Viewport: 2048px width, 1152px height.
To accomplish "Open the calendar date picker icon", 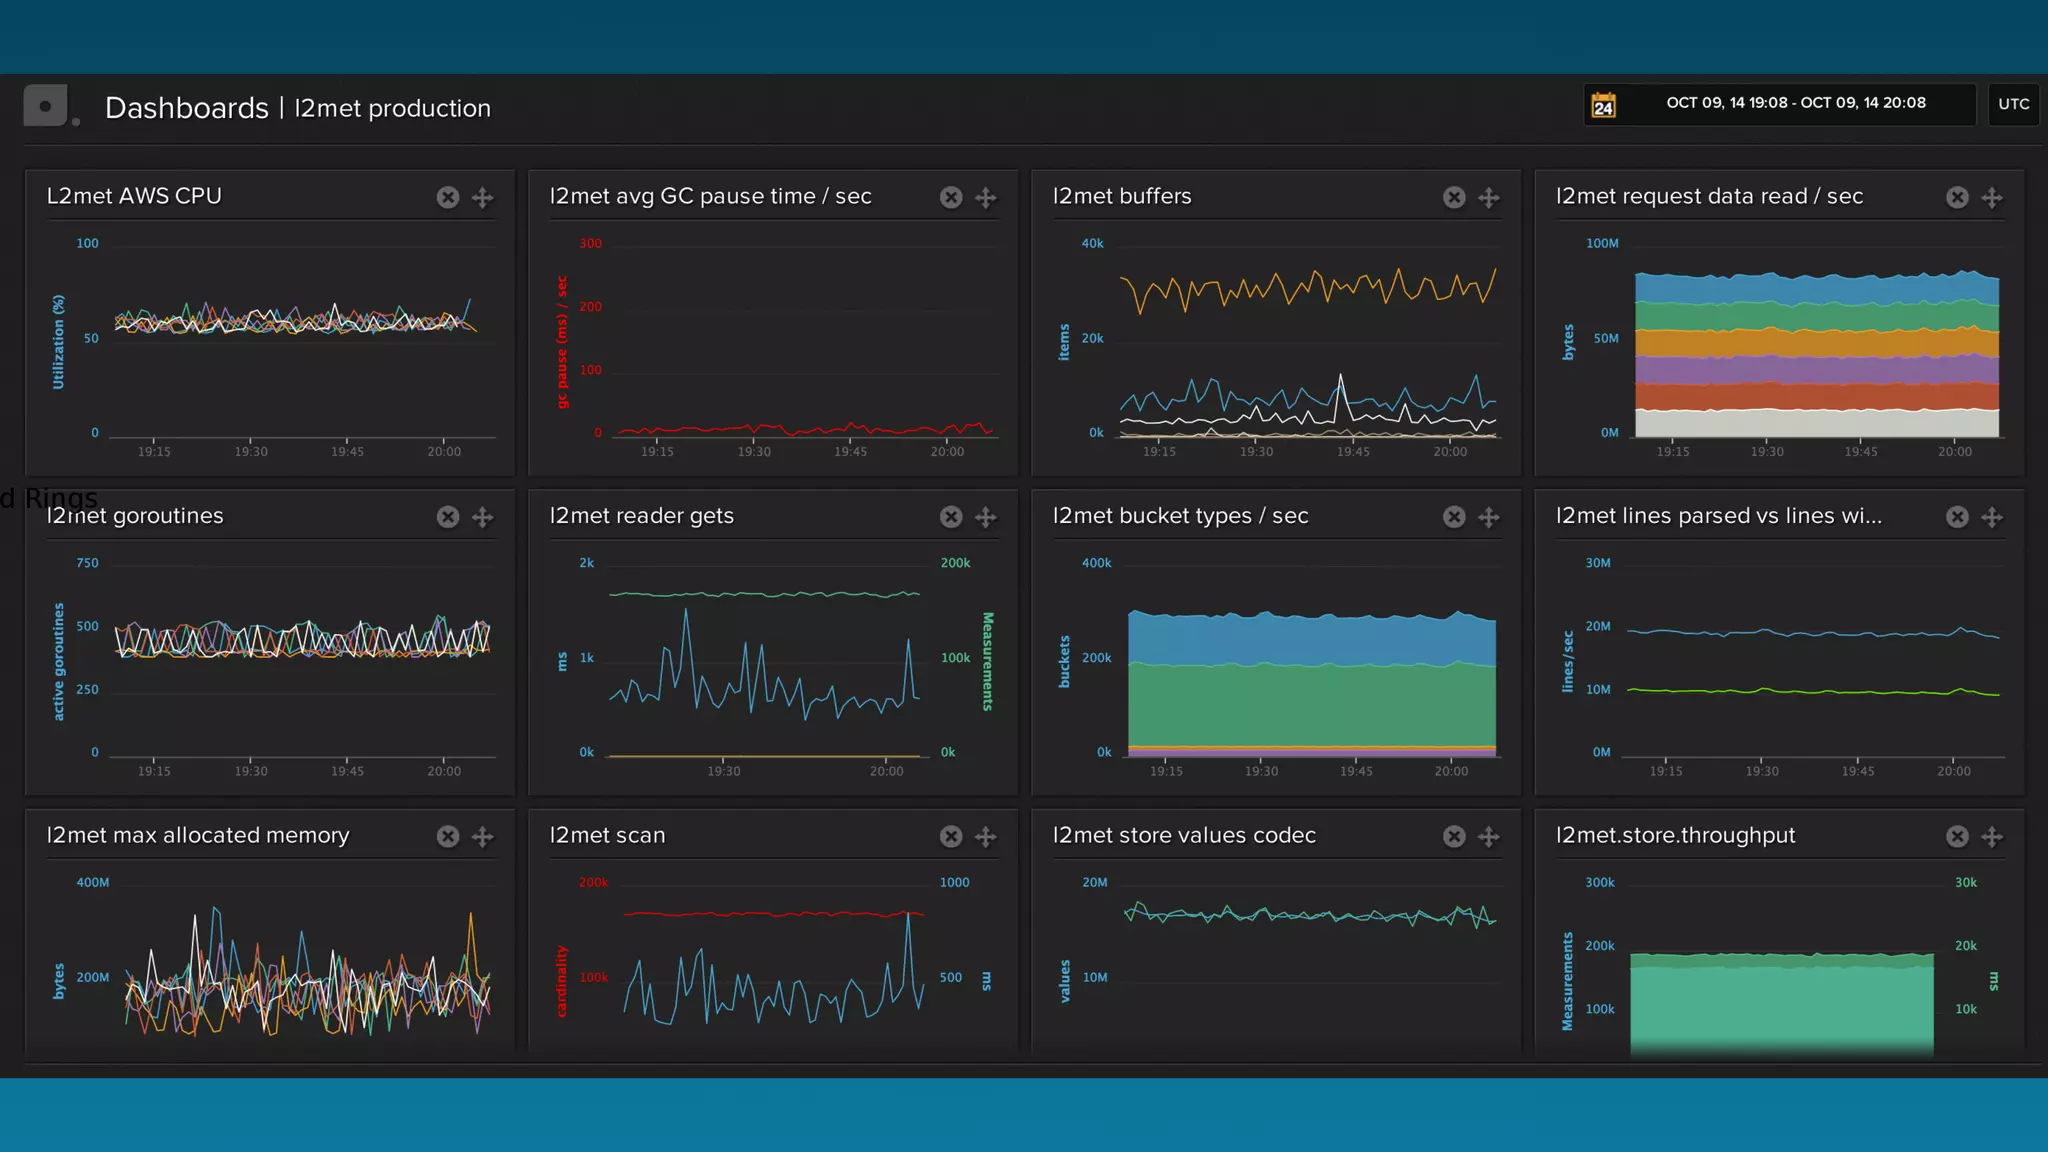I will (1604, 105).
